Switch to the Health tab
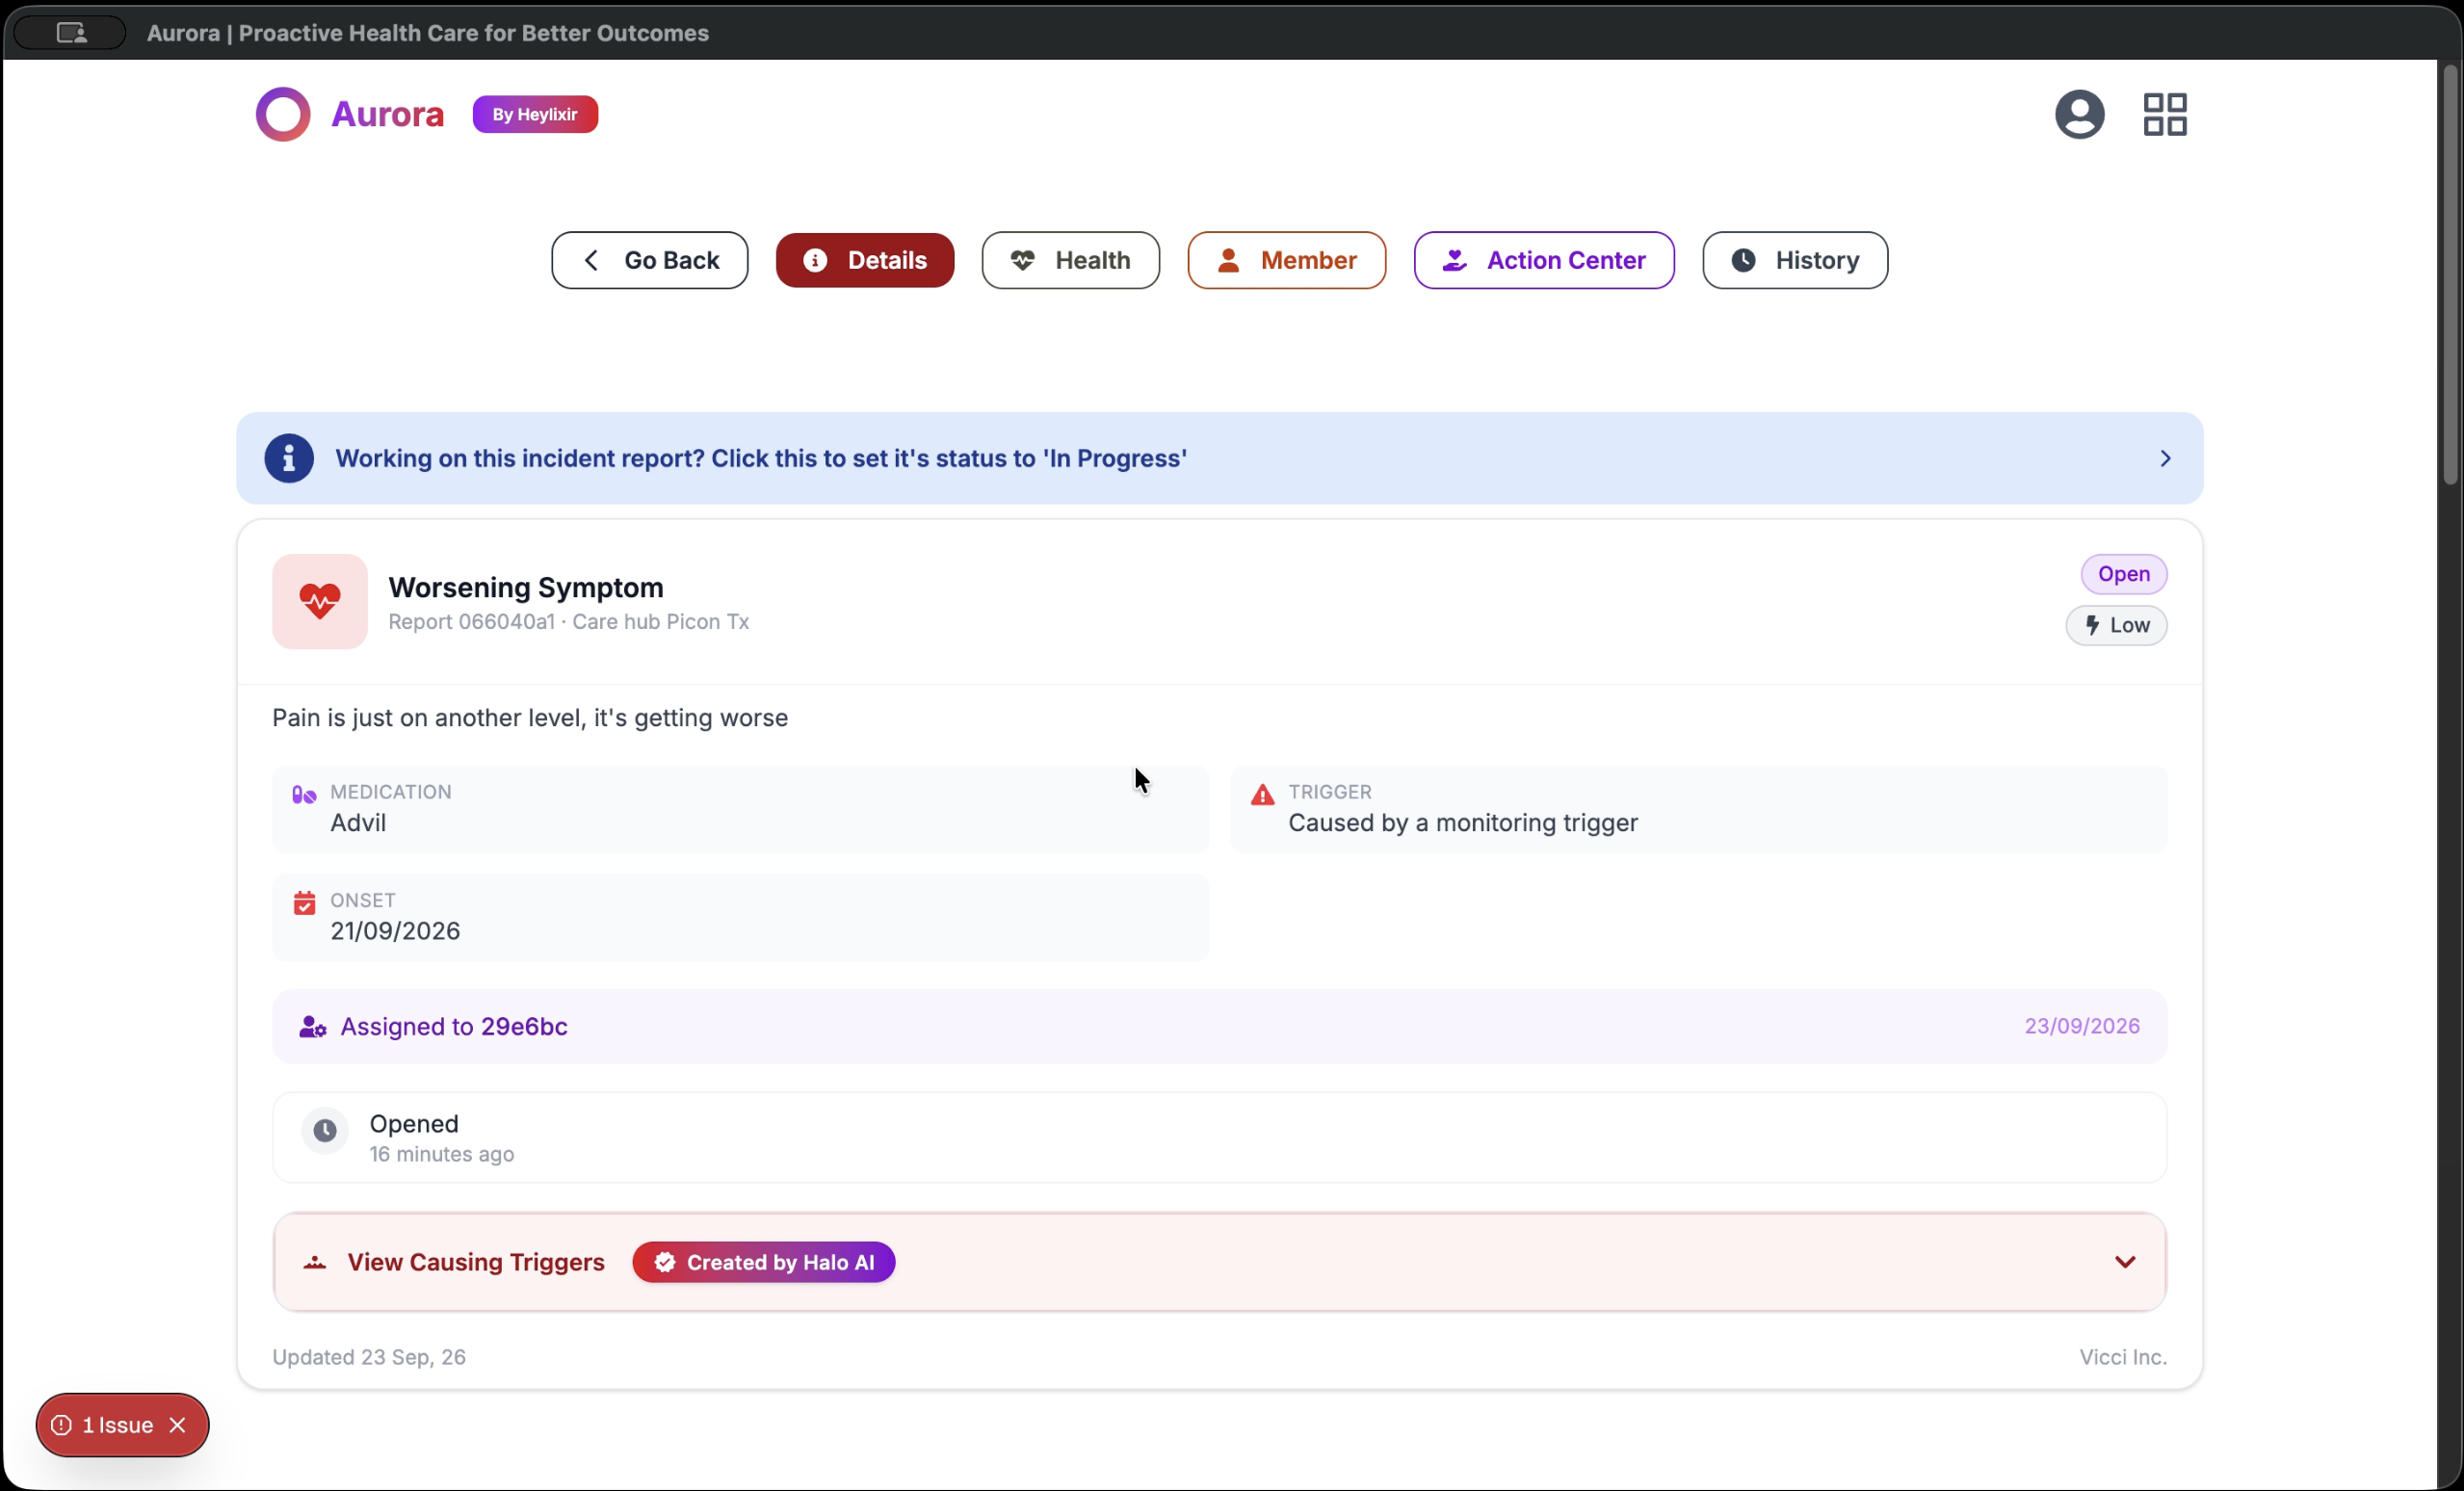The width and height of the screenshot is (2464, 1491). (1071, 260)
